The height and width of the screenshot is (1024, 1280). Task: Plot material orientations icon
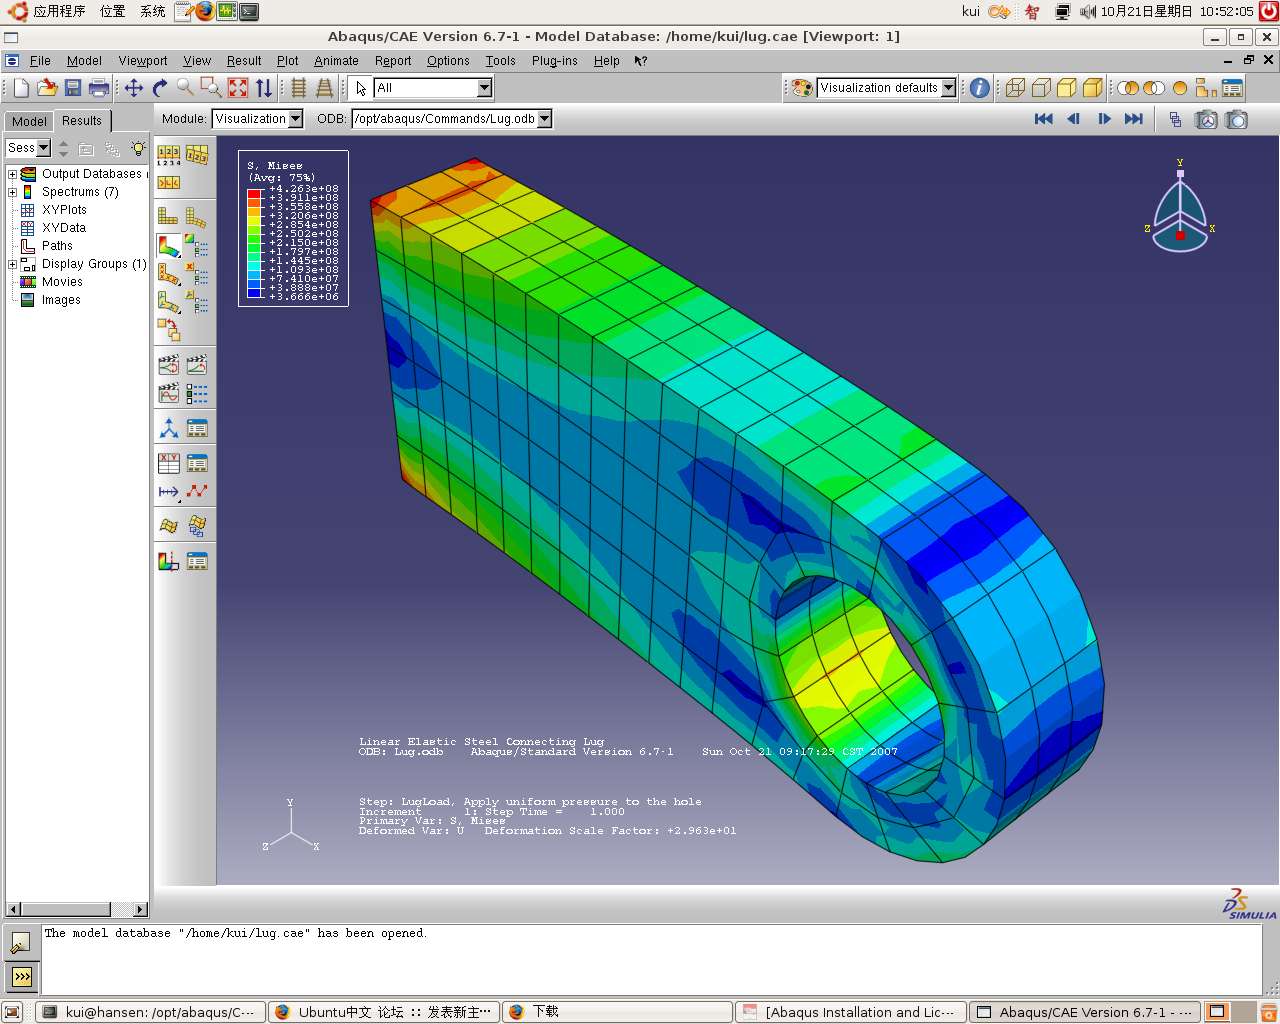(169, 301)
